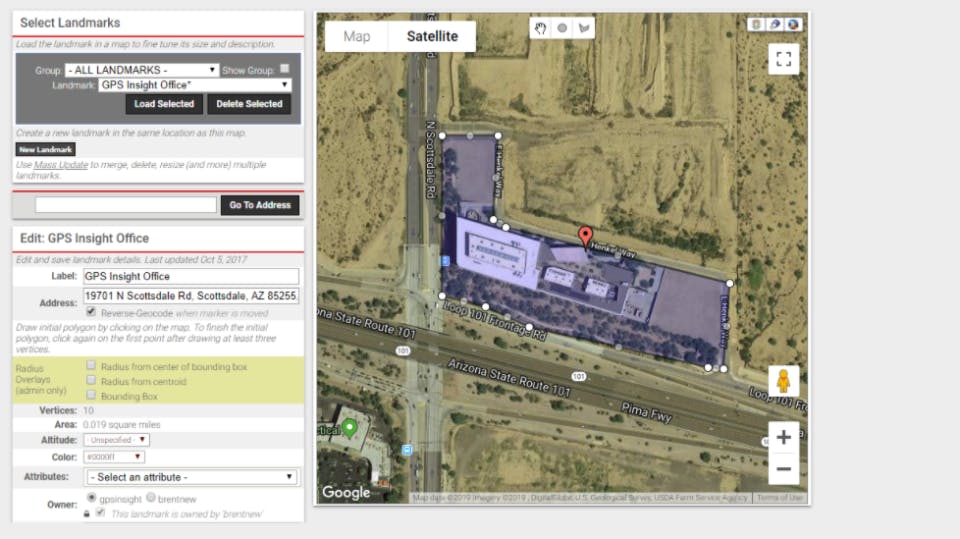Viewport: 960px width, 539px height.
Task: Click the Area value 0.019 square miles
Action: [122, 424]
